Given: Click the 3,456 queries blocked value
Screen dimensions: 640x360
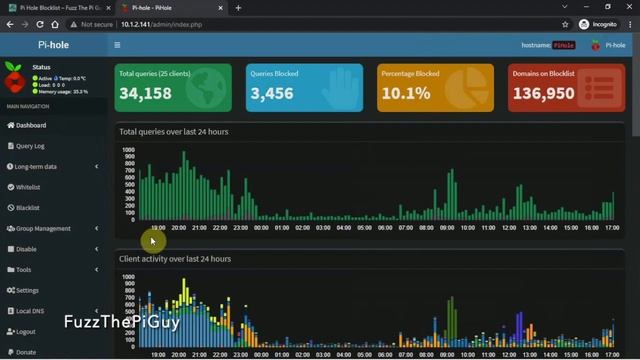Looking at the screenshot, I should click(272, 93).
